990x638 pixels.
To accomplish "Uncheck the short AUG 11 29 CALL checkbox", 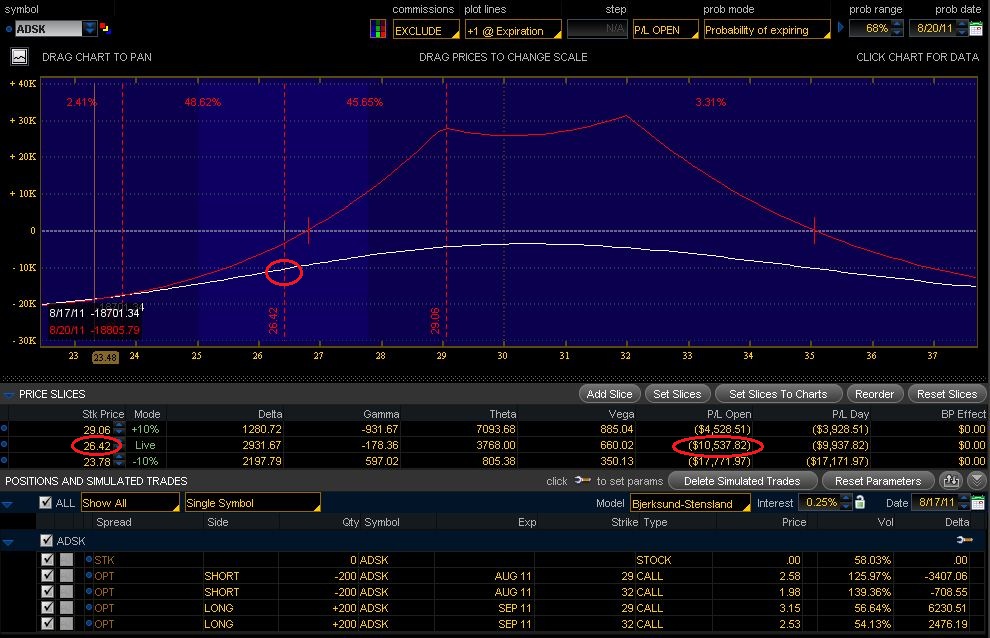I will pos(47,575).
